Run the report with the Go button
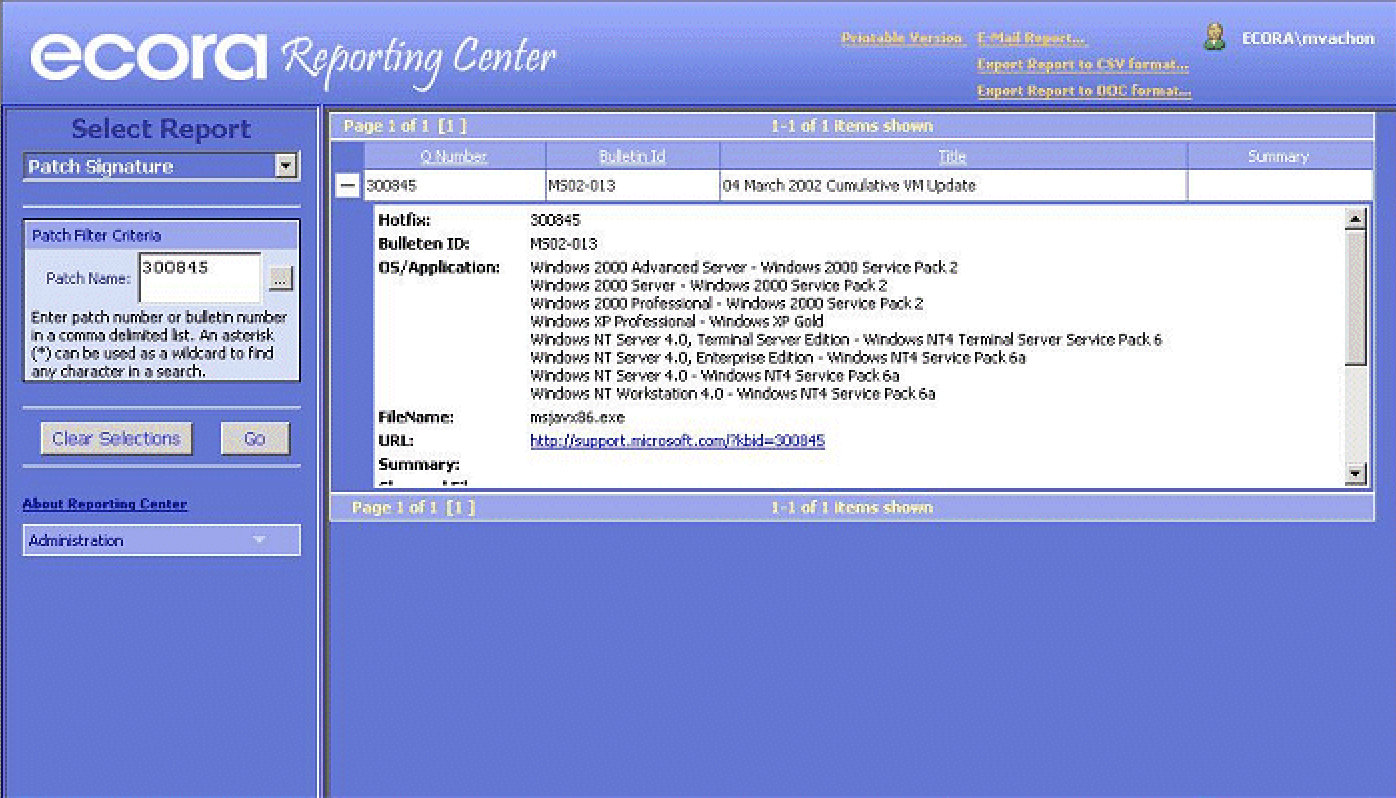The height and width of the screenshot is (798, 1396). pos(255,438)
